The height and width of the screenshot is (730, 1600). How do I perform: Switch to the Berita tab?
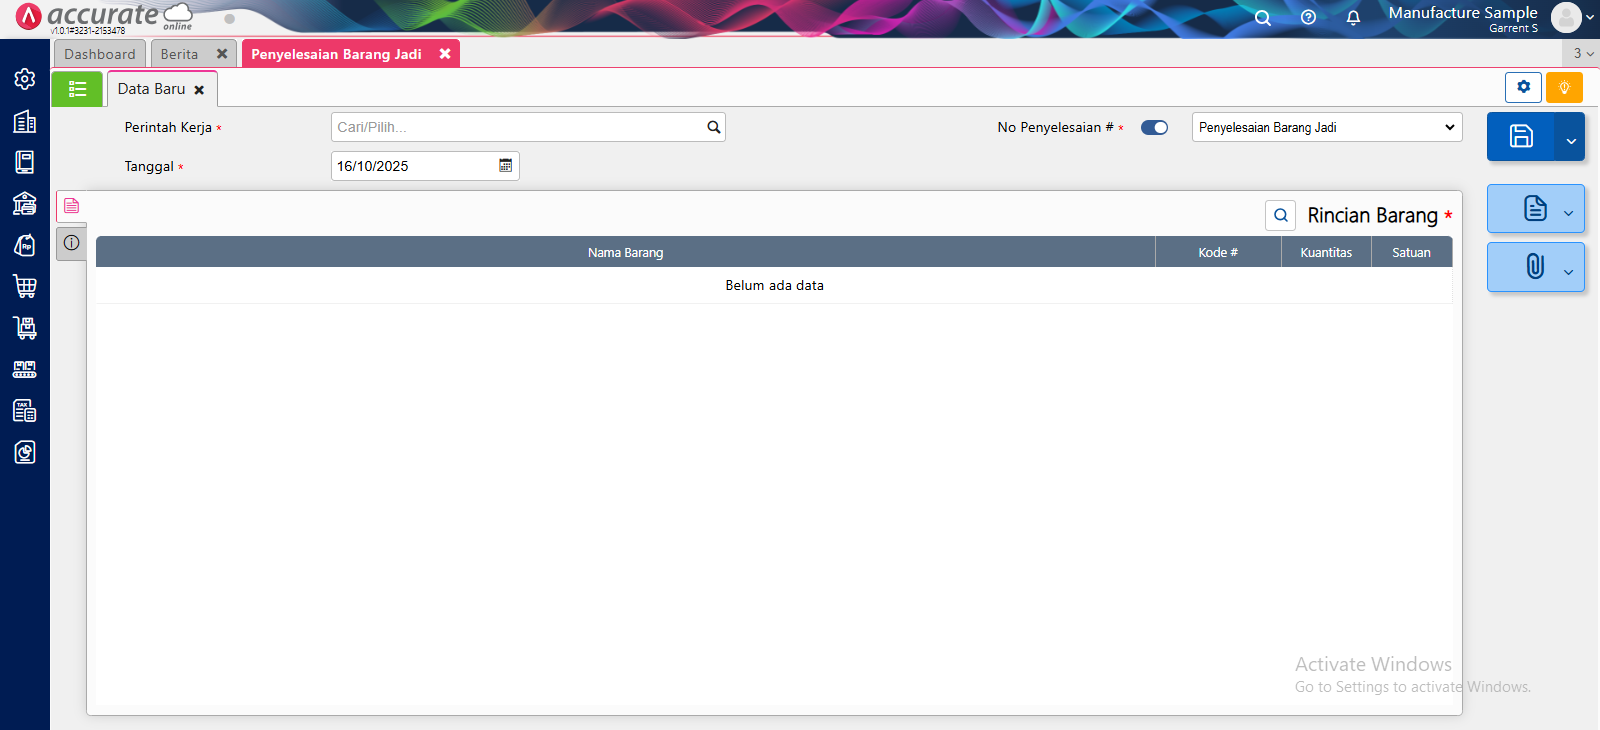(x=180, y=54)
